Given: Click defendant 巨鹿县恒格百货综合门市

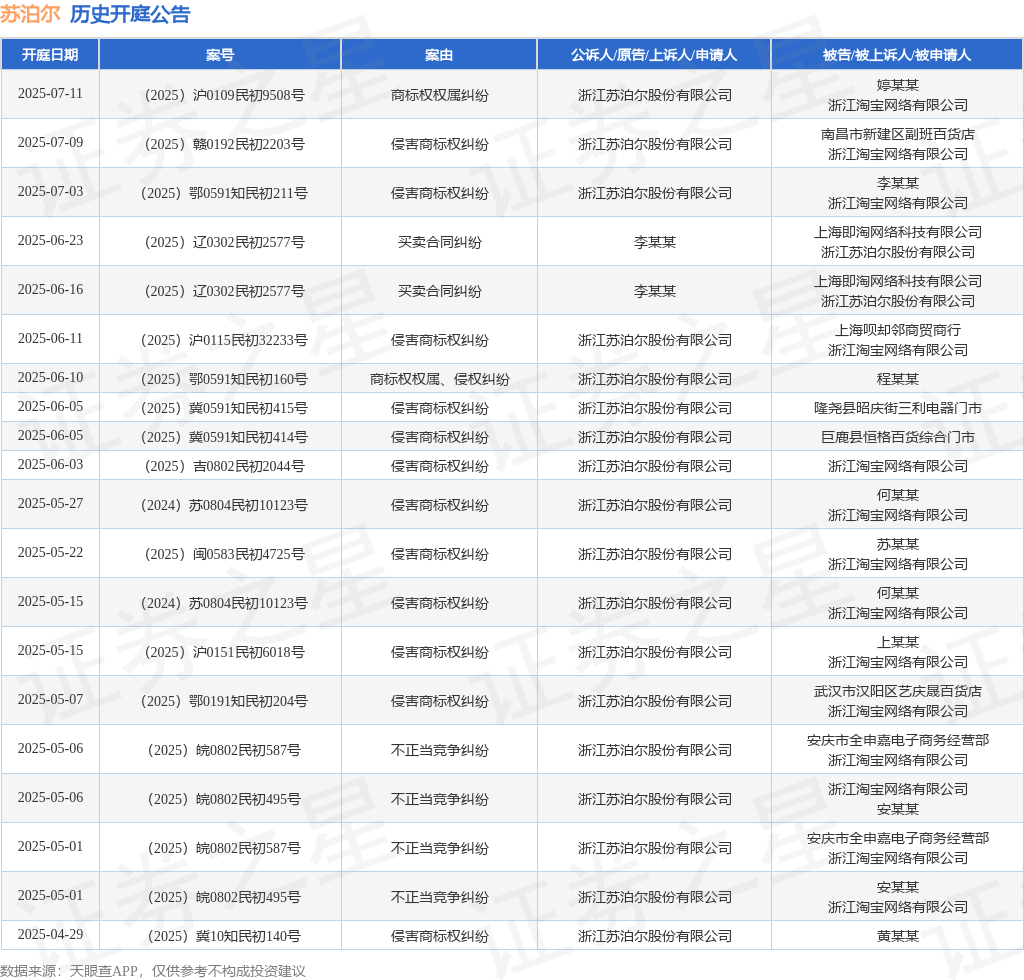Looking at the screenshot, I should [897, 437].
